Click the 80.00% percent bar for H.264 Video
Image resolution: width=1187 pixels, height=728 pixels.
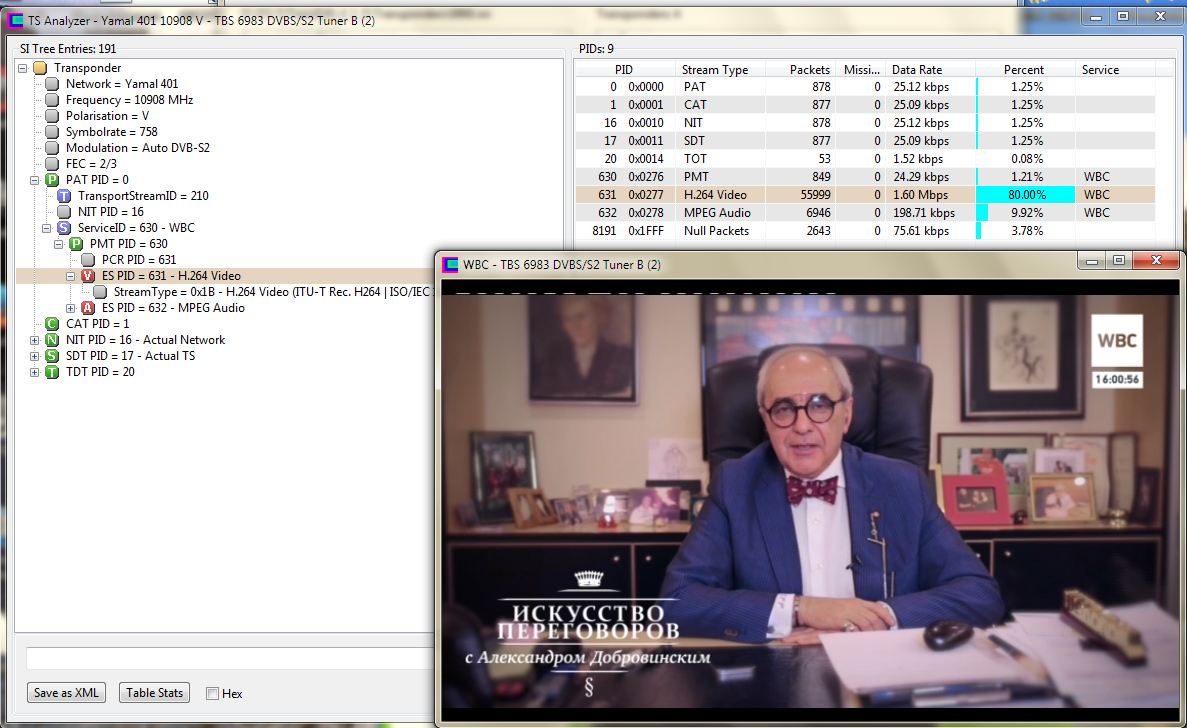(x=1026, y=194)
